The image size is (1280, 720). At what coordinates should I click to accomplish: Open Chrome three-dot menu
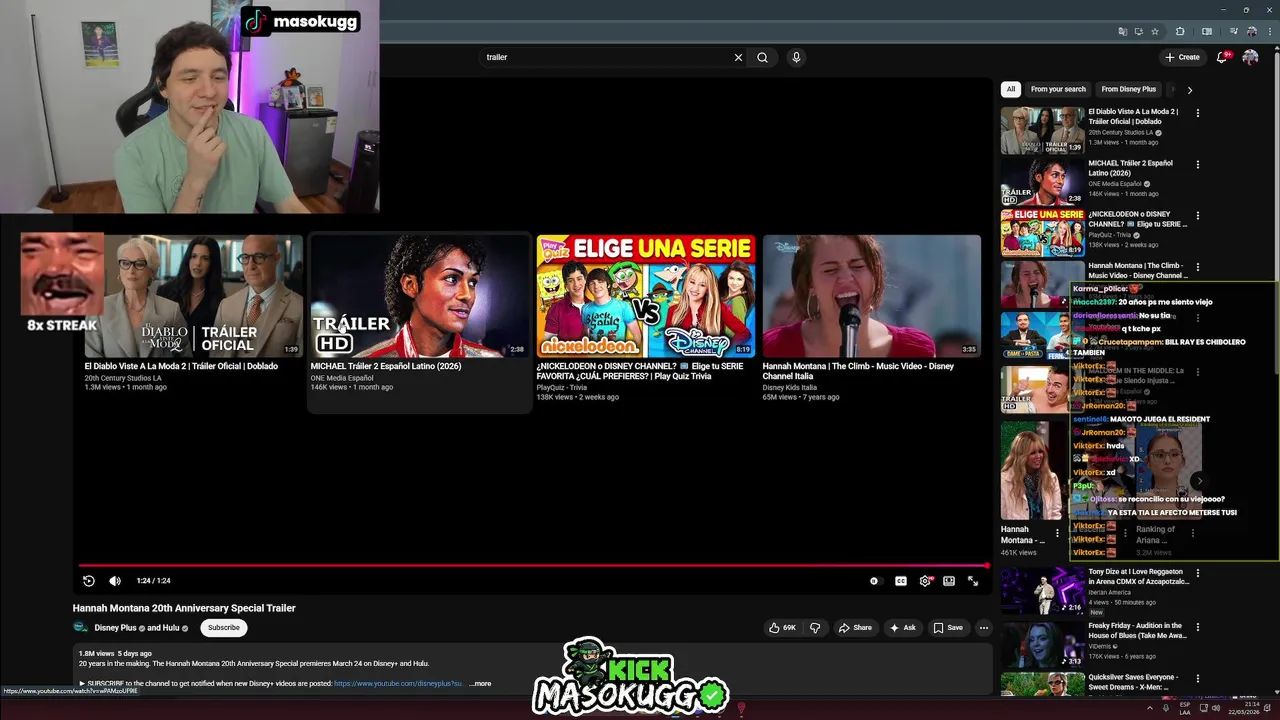[x=1268, y=31]
